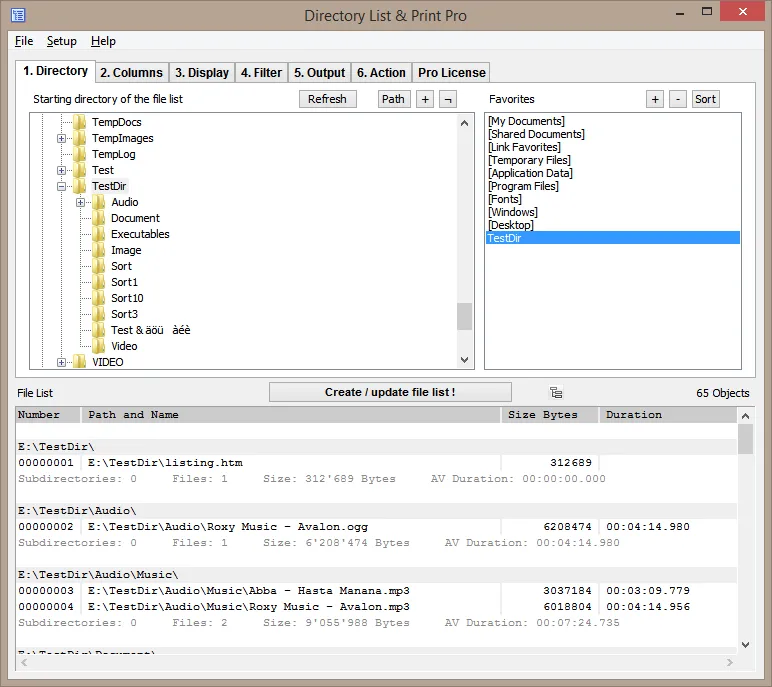The height and width of the screenshot is (687, 772).
Task: Click the Executables folder icon
Action: point(98,234)
